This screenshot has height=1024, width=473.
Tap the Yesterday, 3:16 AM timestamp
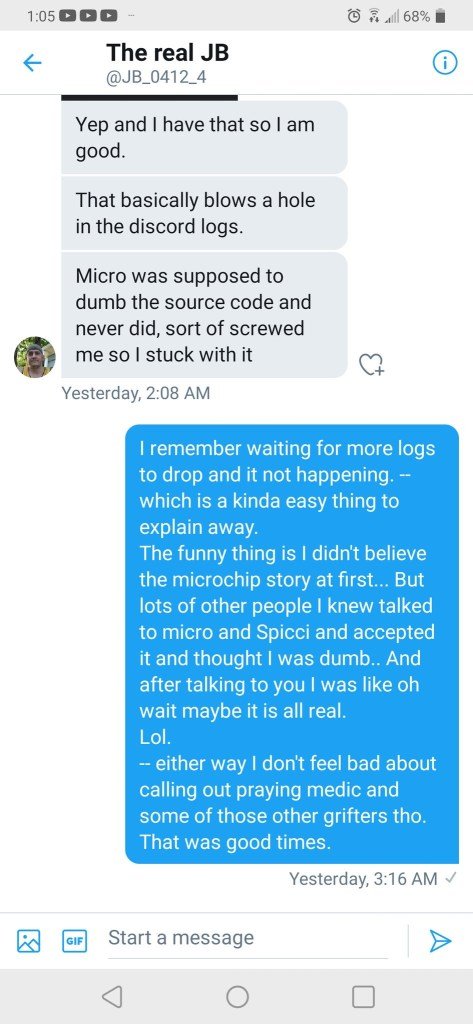(363, 879)
